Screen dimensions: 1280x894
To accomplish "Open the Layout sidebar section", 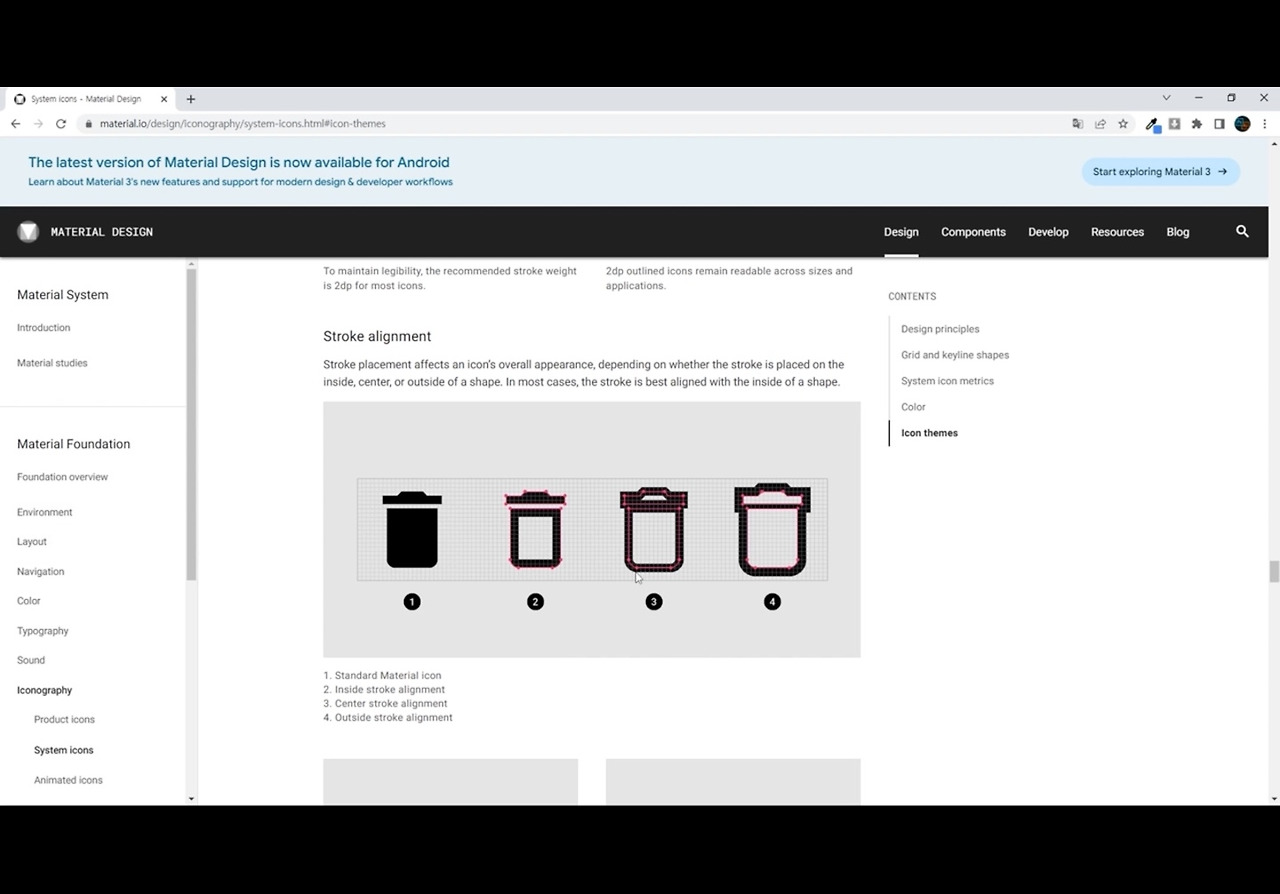I will pos(32,542).
